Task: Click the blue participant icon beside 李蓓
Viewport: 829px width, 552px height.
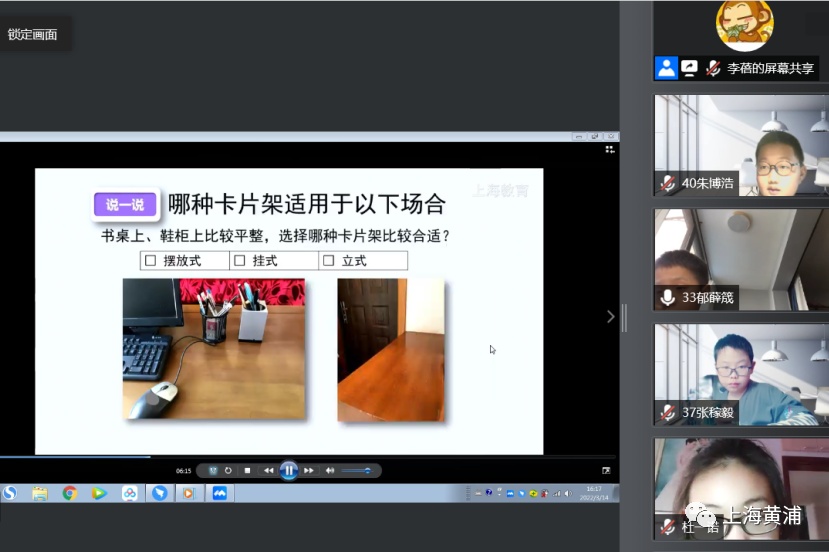Action: 666,68
